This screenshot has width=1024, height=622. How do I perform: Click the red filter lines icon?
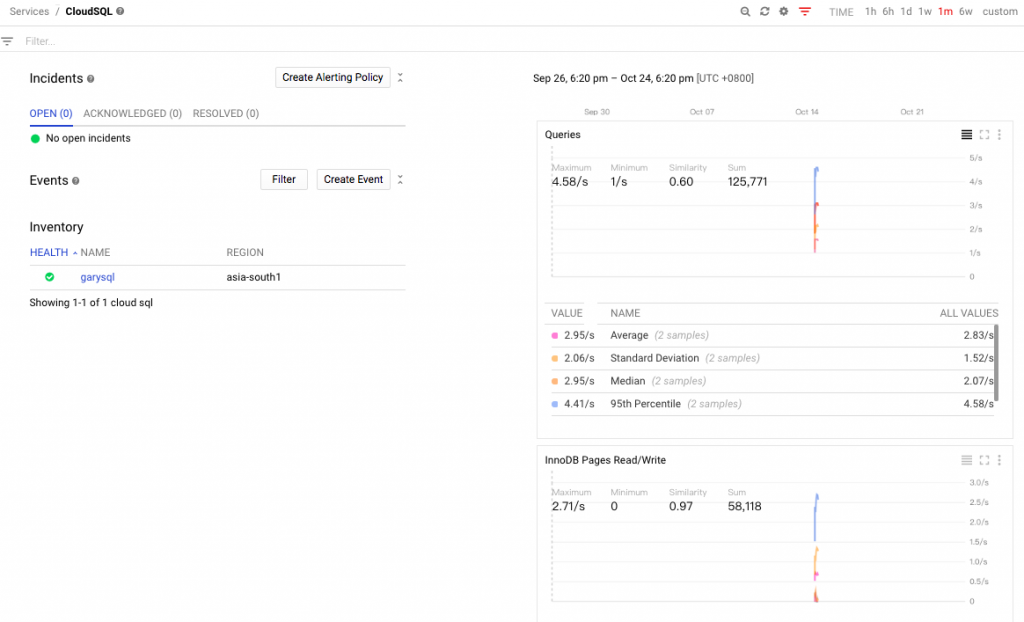click(x=805, y=12)
